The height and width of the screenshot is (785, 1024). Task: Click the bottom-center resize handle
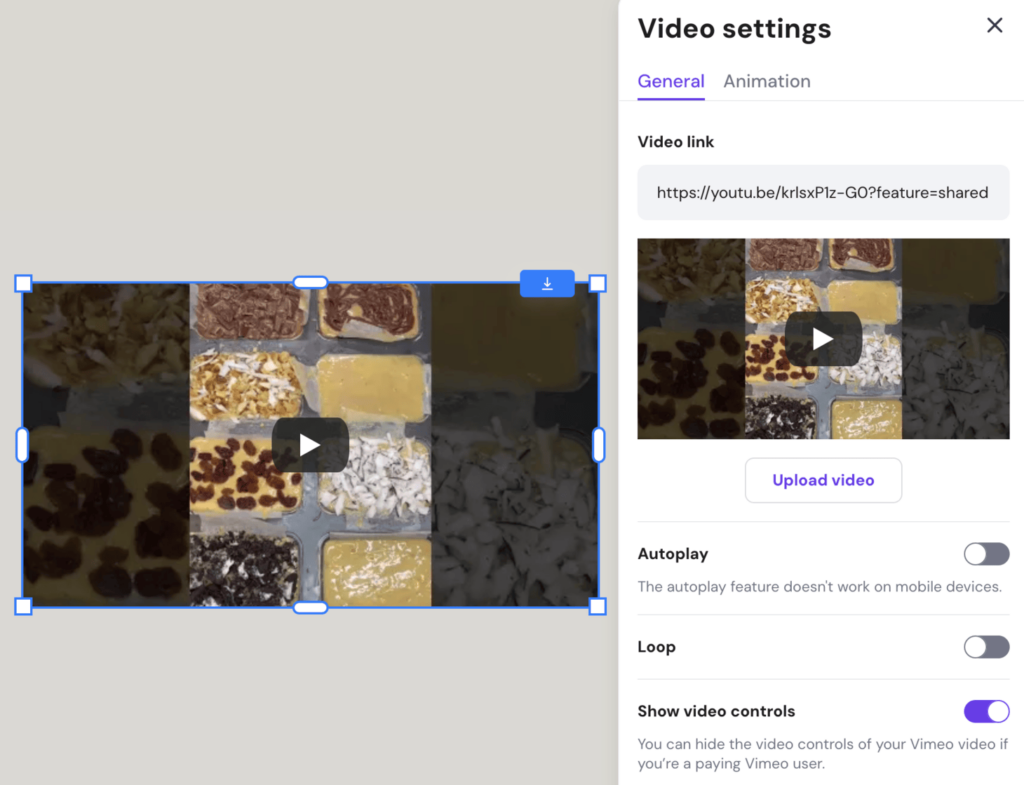(x=310, y=605)
